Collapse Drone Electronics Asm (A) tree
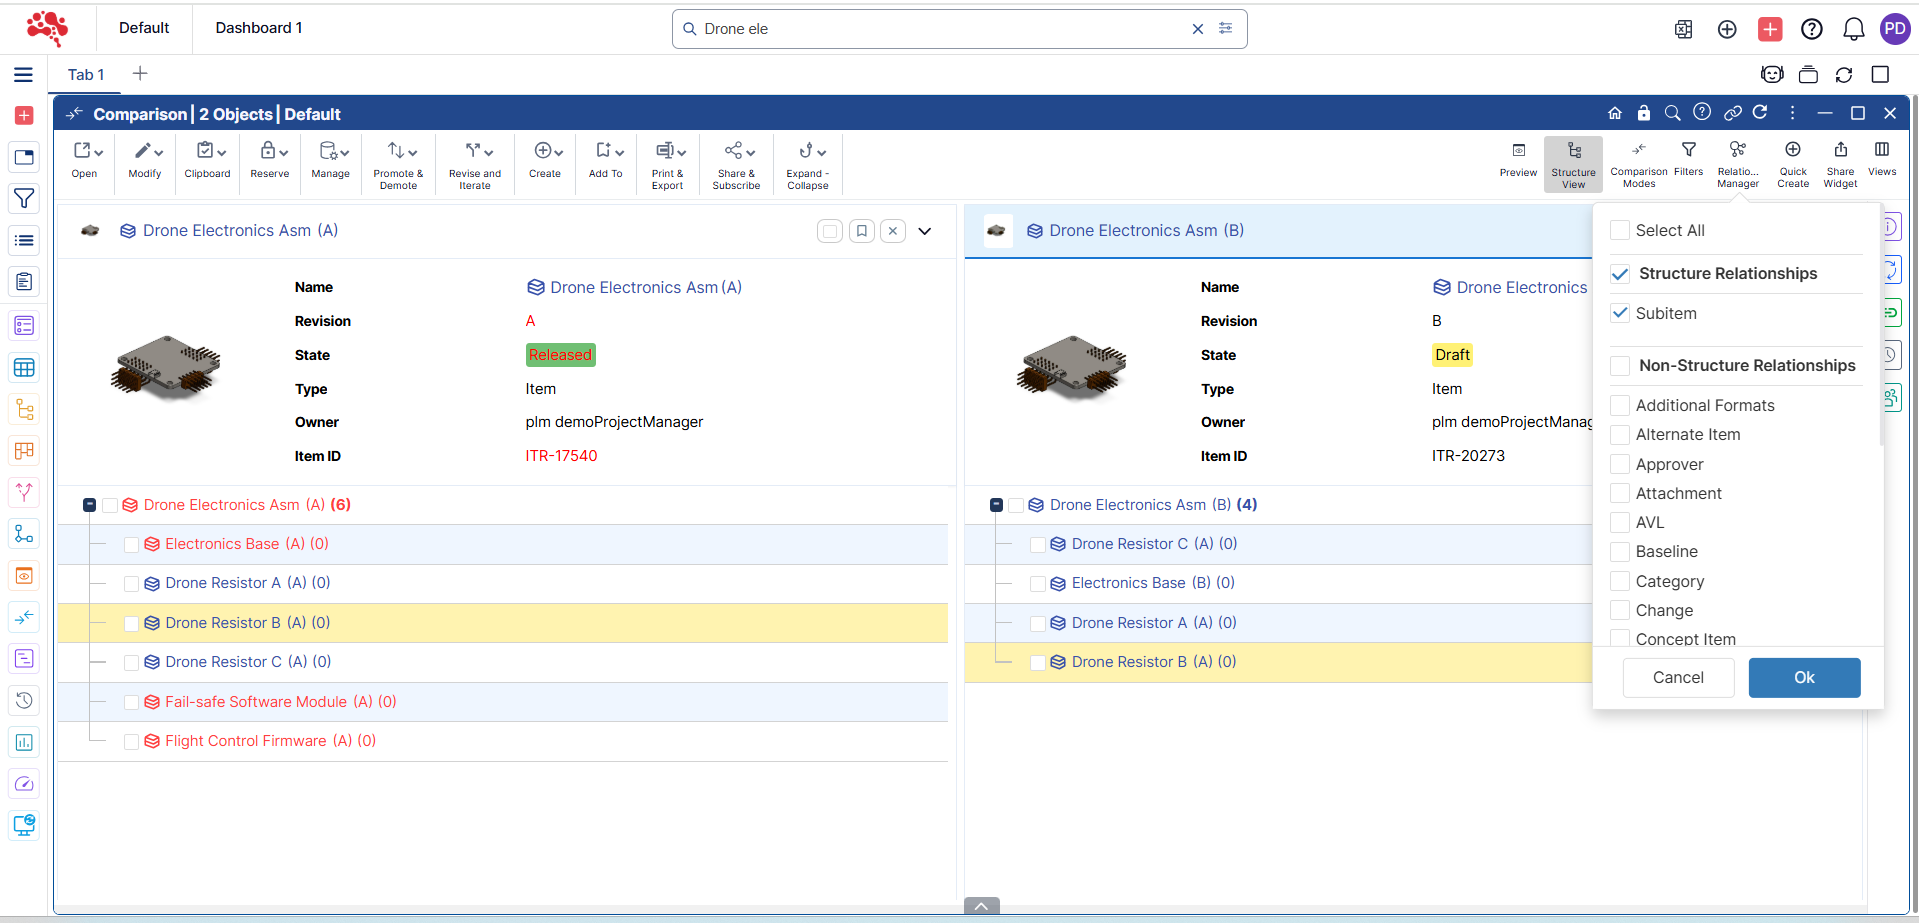The height and width of the screenshot is (923, 1919). click(x=90, y=505)
